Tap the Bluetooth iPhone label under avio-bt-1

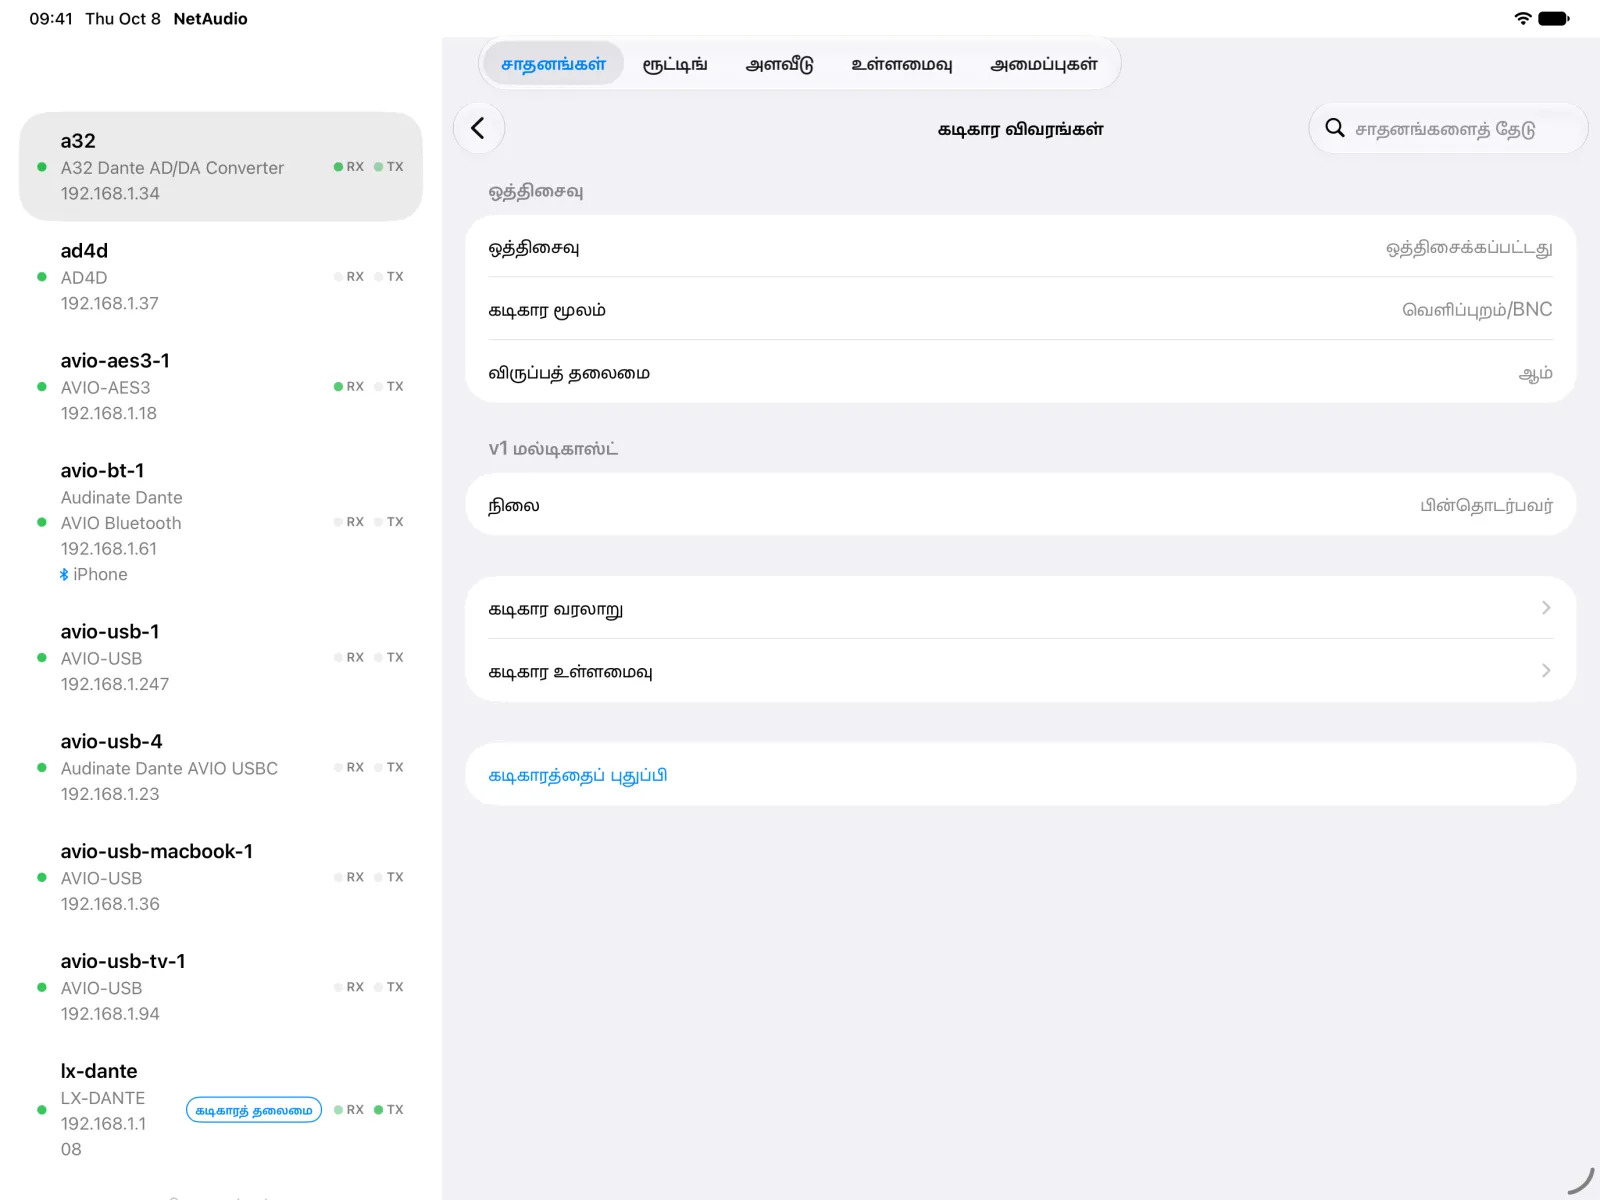click(93, 574)
